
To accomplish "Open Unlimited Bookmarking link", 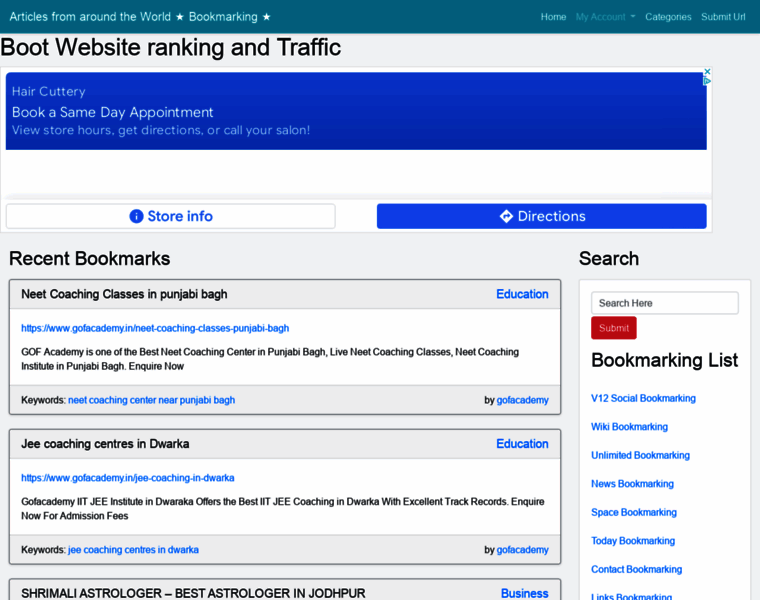I will click(x=640, y=456).
